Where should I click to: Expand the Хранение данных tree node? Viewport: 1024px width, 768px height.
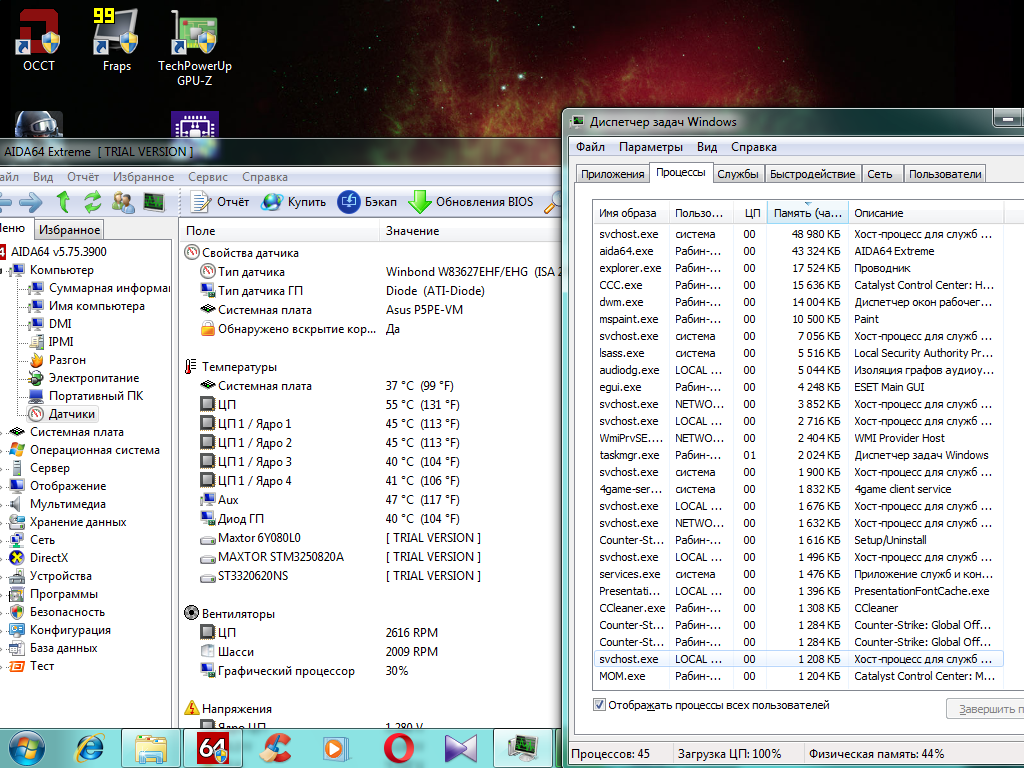click(2, 522)
